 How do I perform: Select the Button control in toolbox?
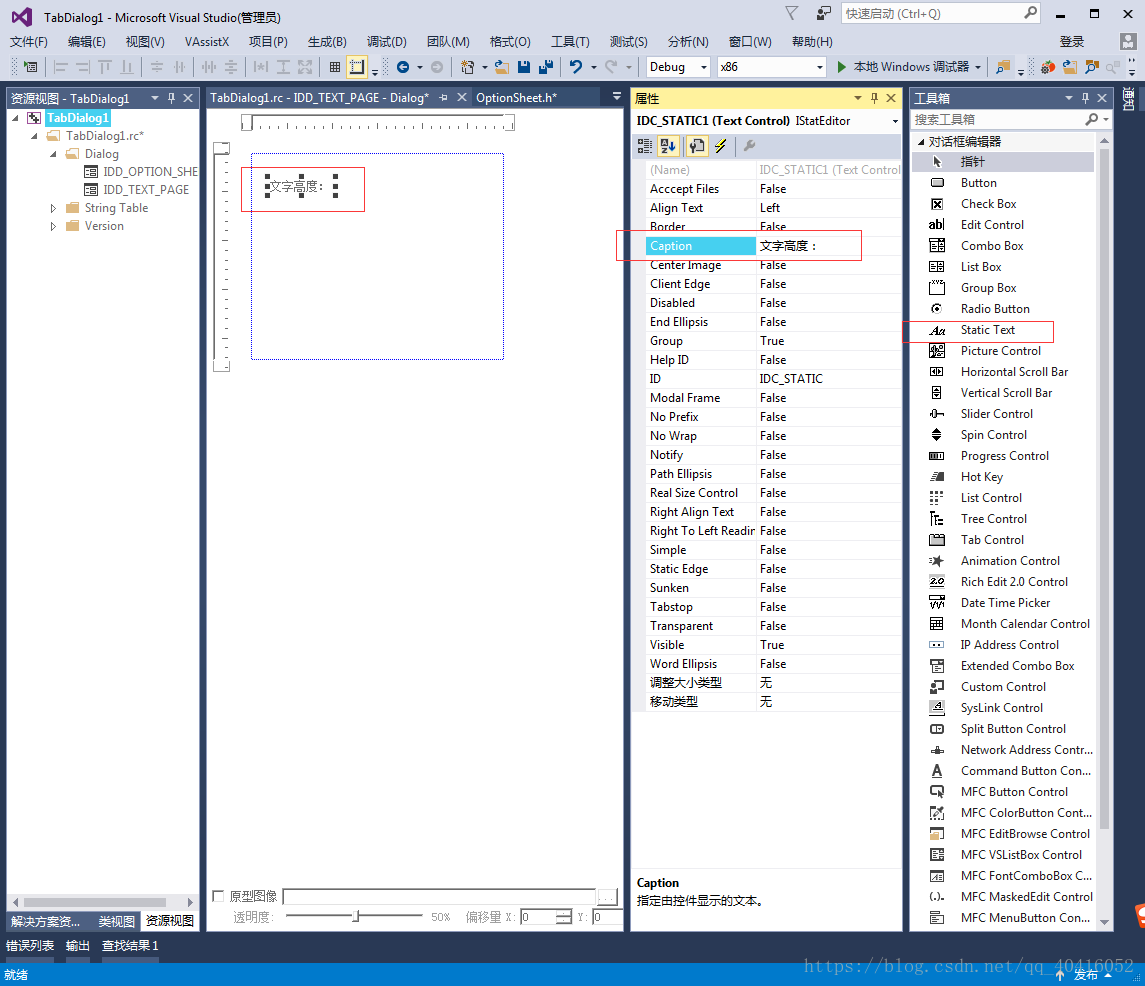pyautogui.click(x=979, y=183)
